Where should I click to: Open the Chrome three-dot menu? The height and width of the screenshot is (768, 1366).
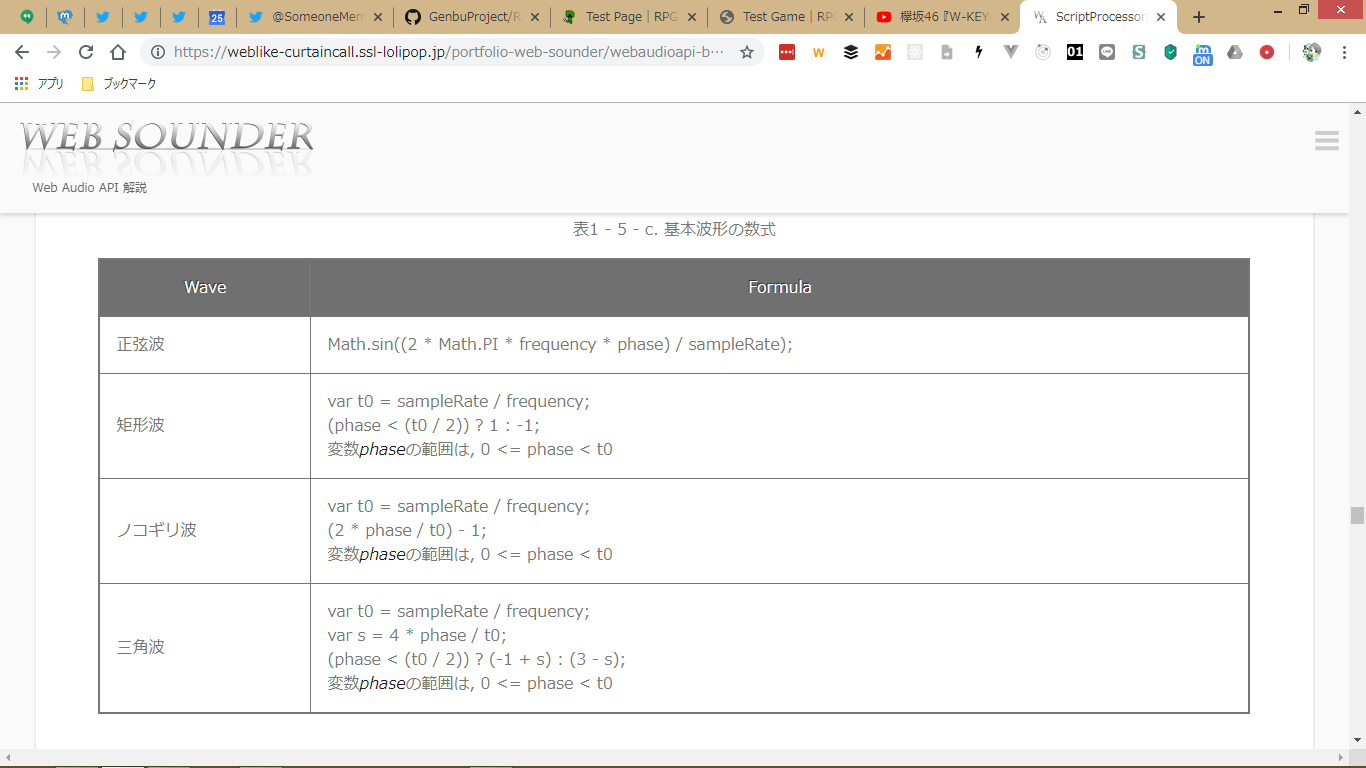tap(1345, 52)
